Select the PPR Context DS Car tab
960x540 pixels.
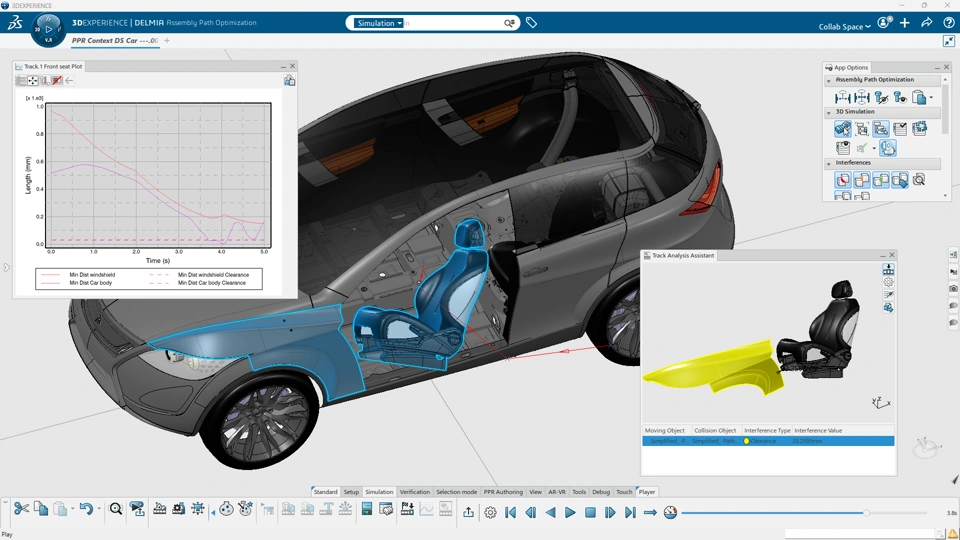pos(115,40)
